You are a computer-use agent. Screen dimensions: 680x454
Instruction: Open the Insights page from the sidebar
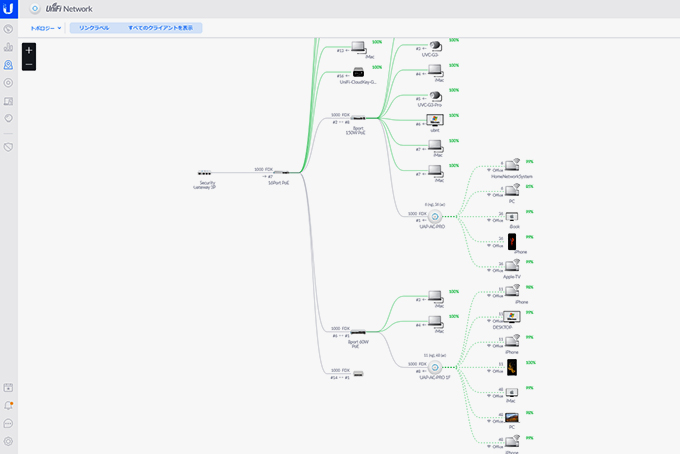click(x=8, y=118)
